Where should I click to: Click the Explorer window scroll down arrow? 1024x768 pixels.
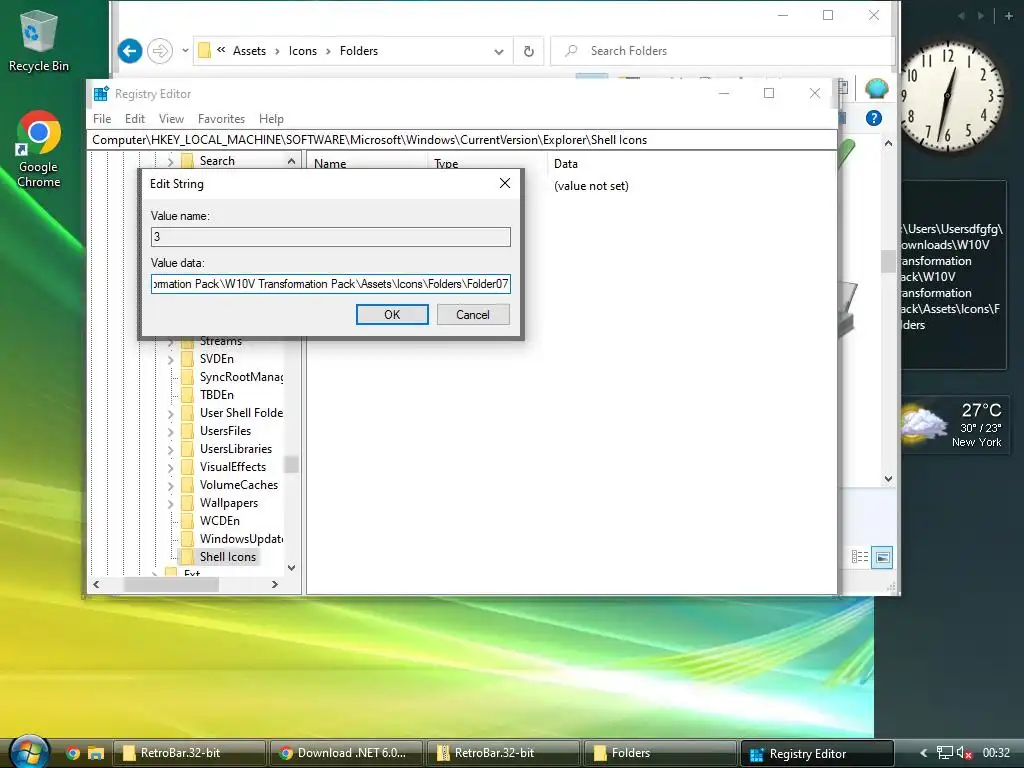[x=888, y=478]
